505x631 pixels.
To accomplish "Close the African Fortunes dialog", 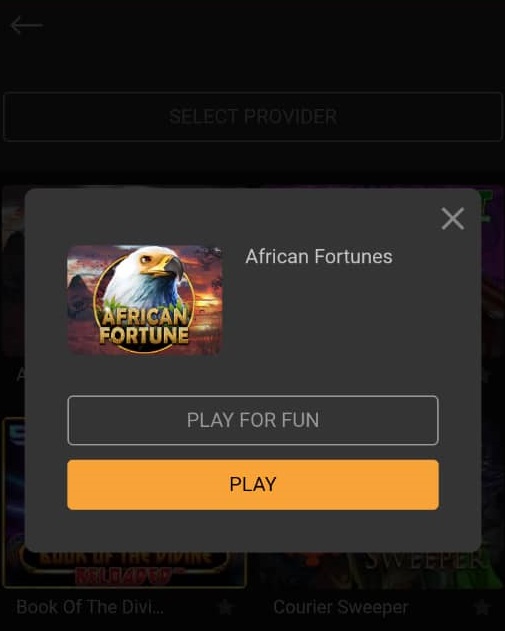I will click(453, 219).
